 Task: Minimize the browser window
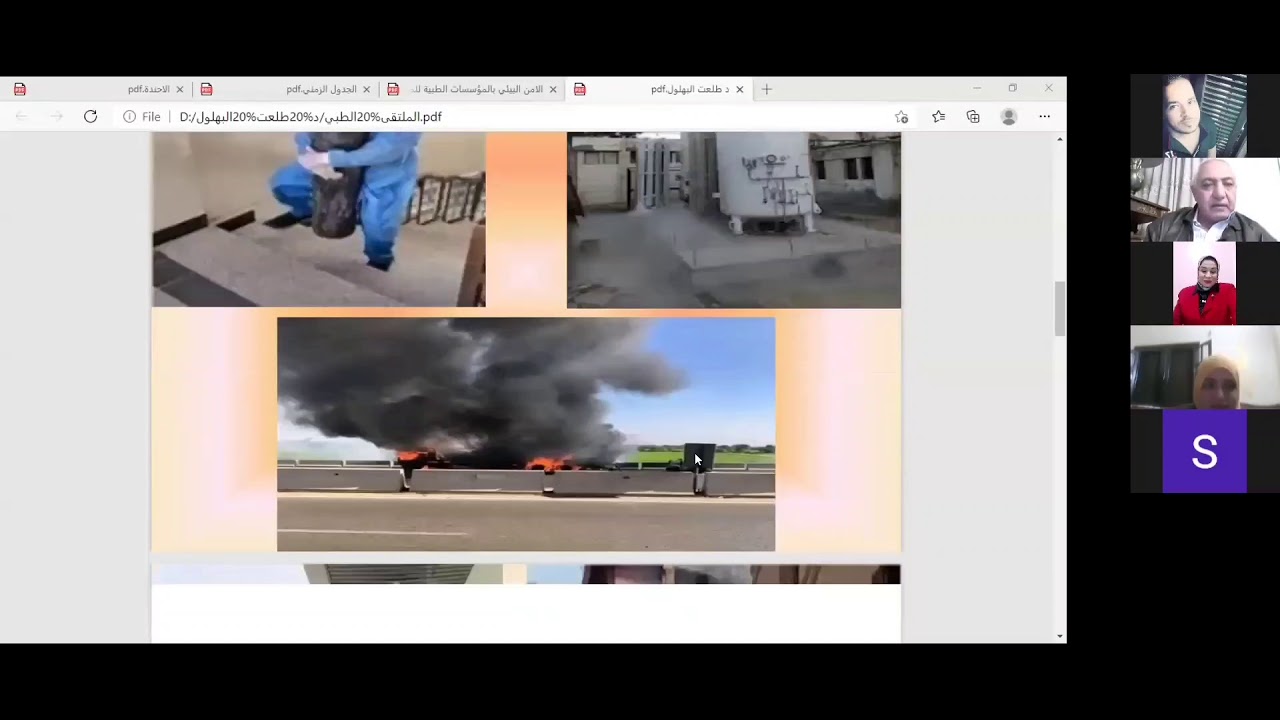tap(977, 88)
